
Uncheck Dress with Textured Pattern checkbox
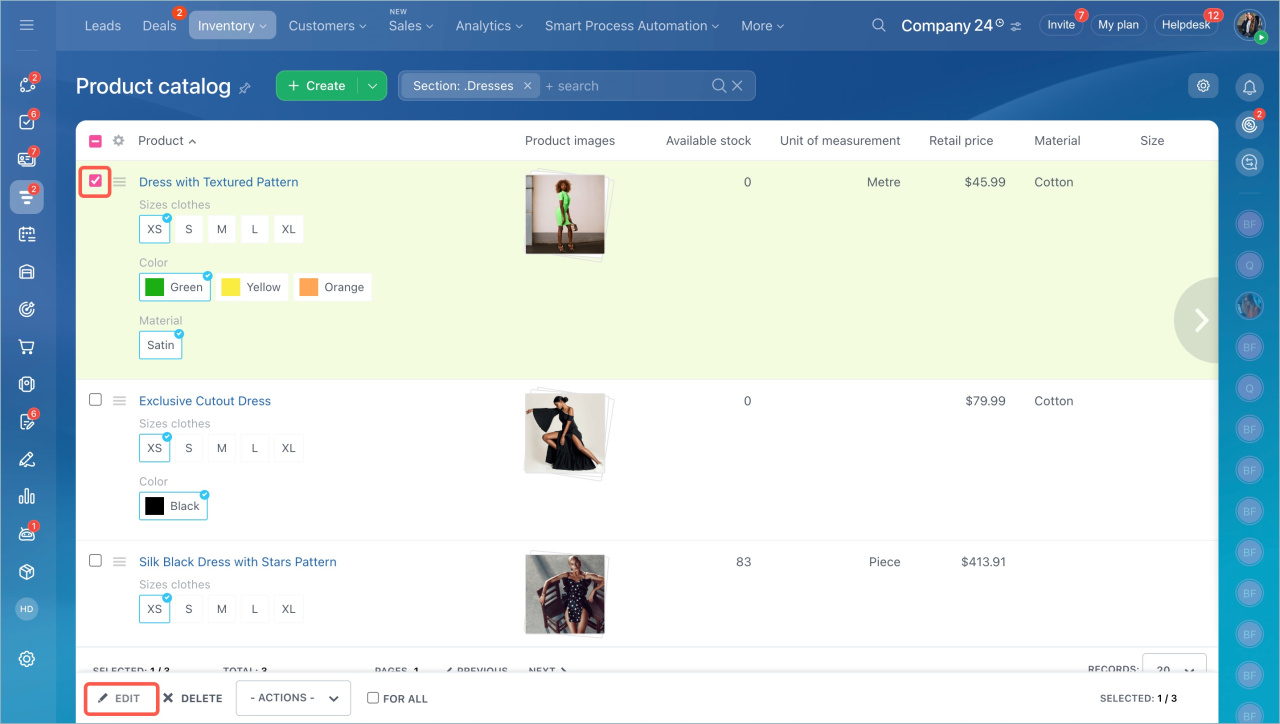(95, 181)
